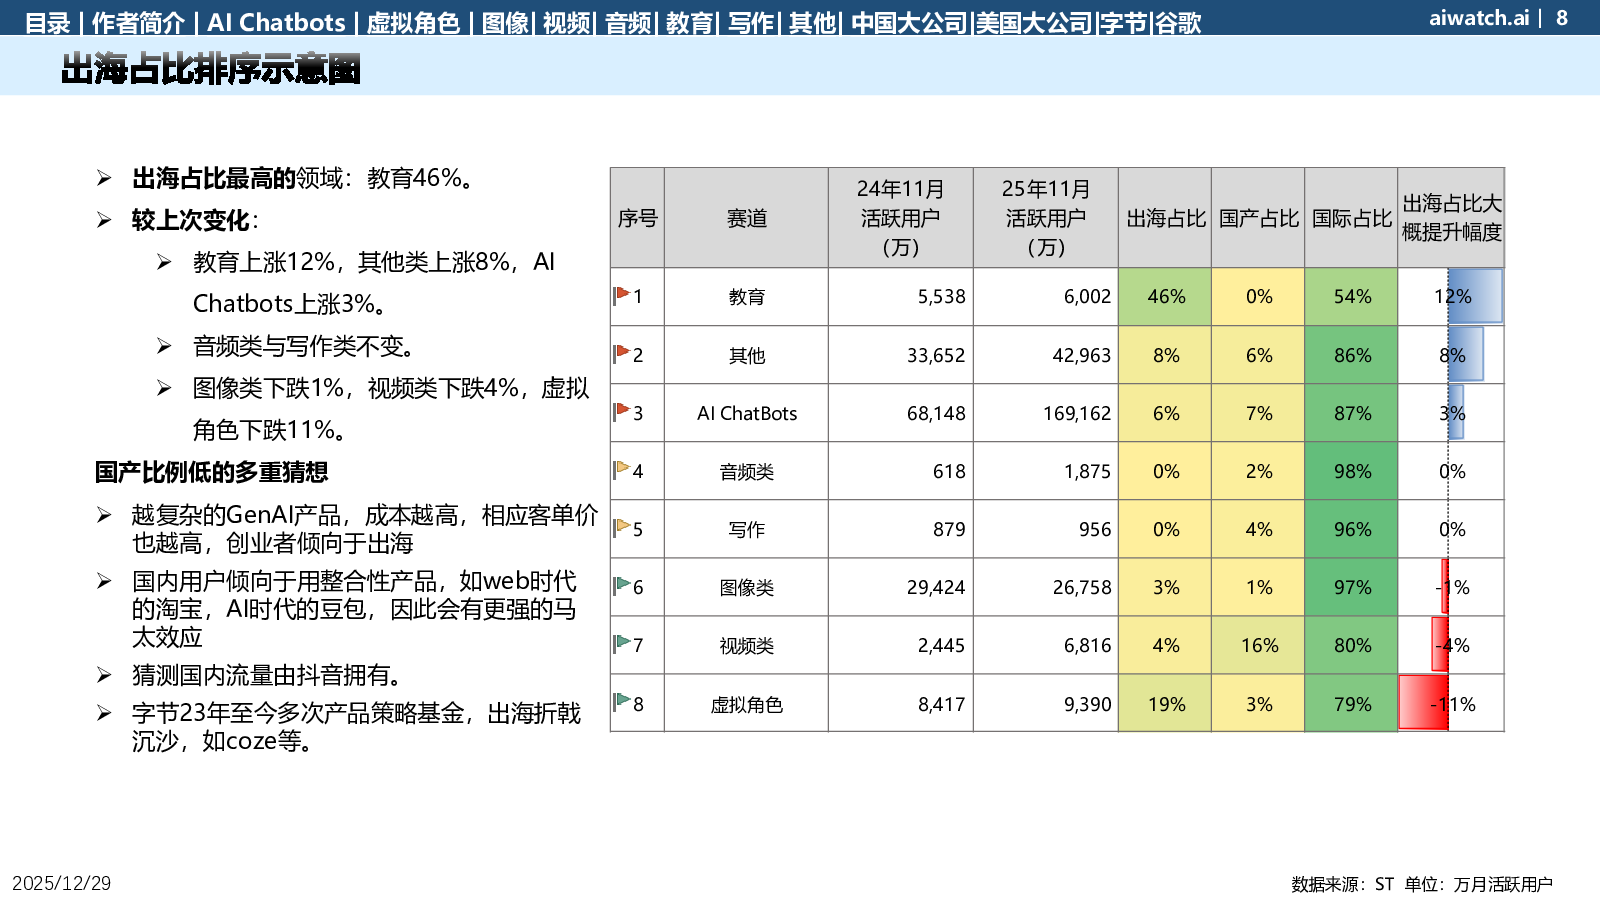
Task: Jump to the 虚拟角色 section
Action: click(413, 22)
